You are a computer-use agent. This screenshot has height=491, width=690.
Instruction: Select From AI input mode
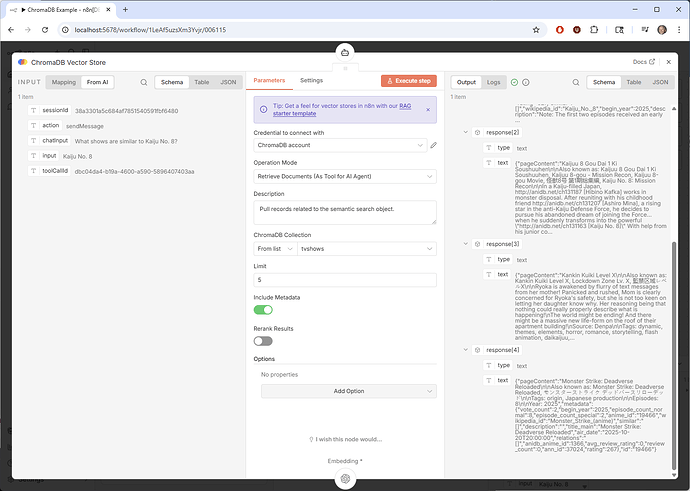[x=97, y=82]
